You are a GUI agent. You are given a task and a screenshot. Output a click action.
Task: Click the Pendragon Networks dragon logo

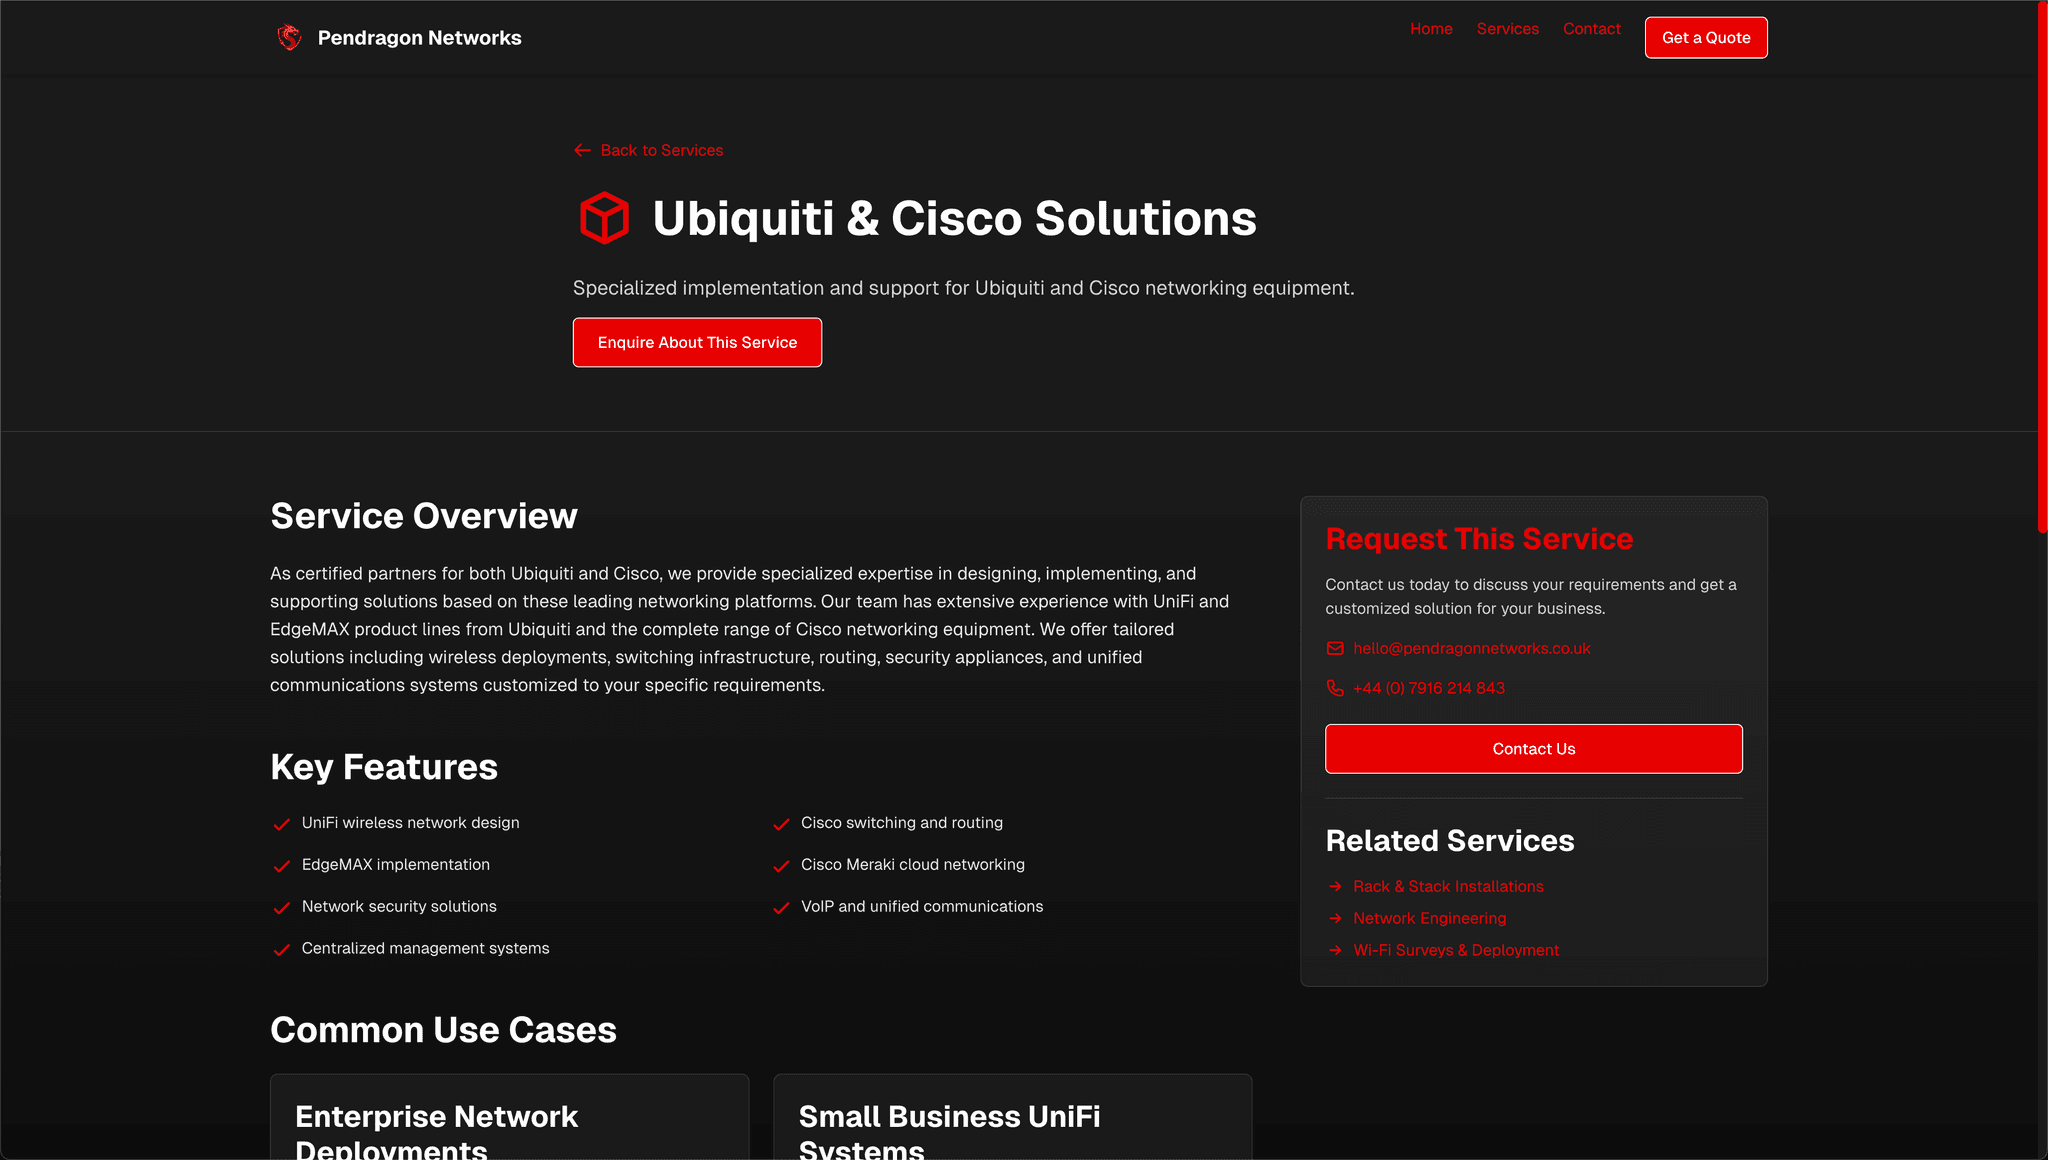(289, 38)
